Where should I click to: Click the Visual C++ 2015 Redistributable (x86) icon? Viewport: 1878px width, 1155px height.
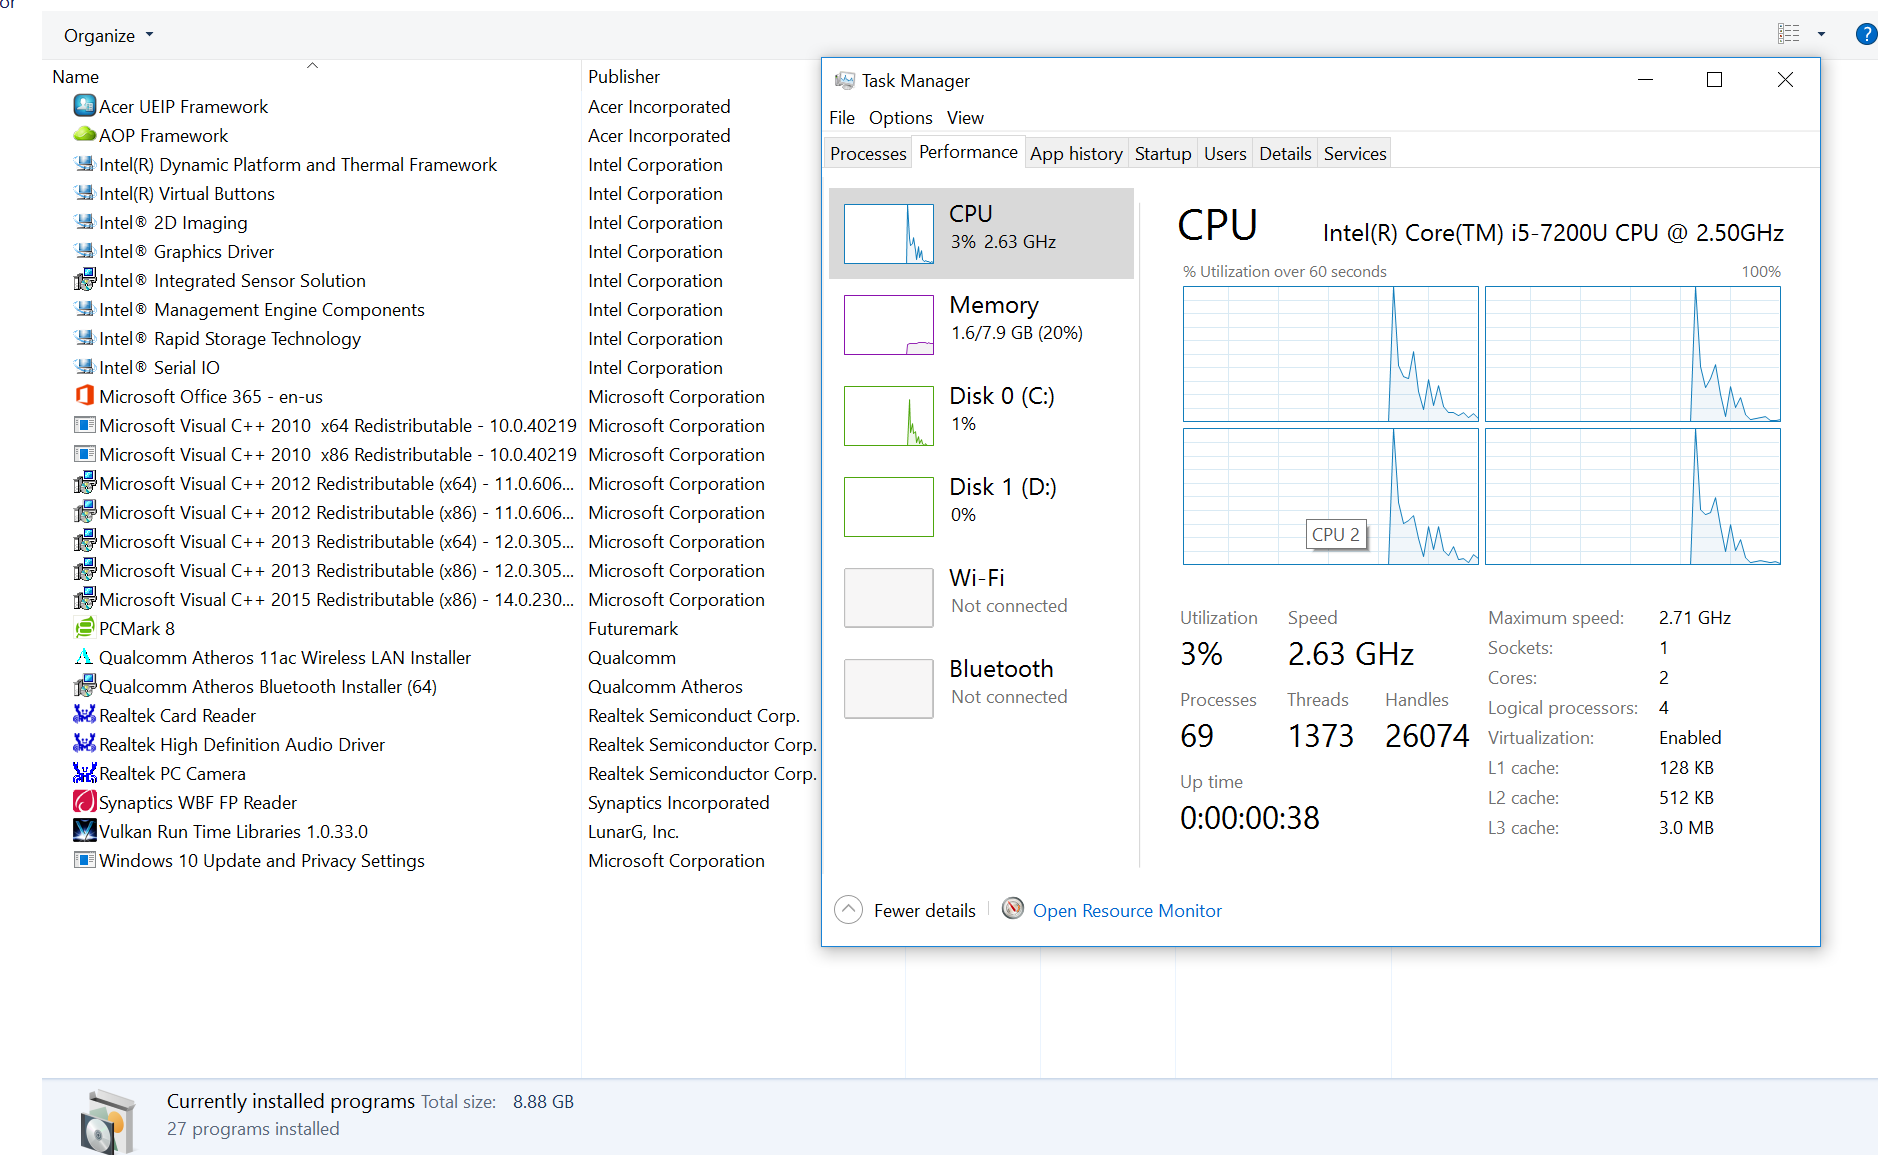(x=85, y=599)
